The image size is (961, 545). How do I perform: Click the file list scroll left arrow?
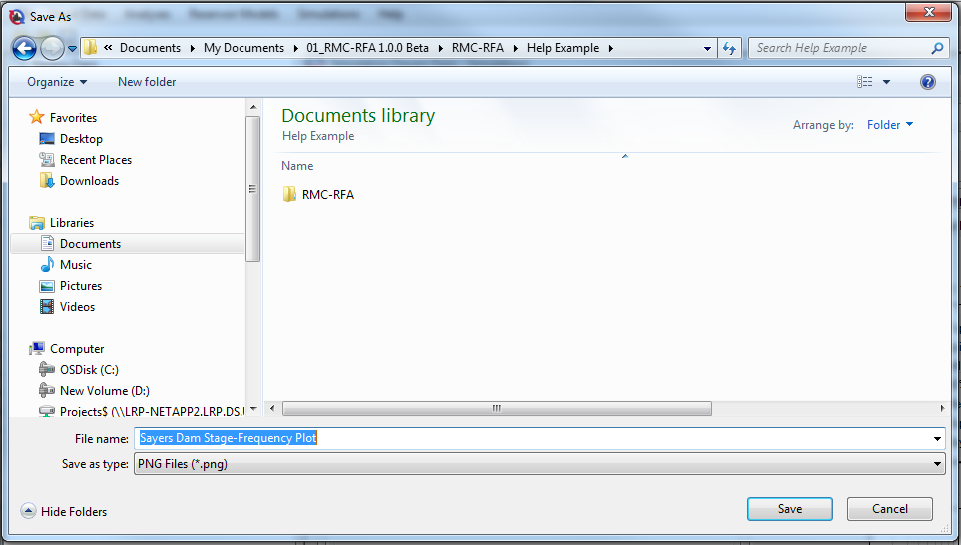pos(272,408)
